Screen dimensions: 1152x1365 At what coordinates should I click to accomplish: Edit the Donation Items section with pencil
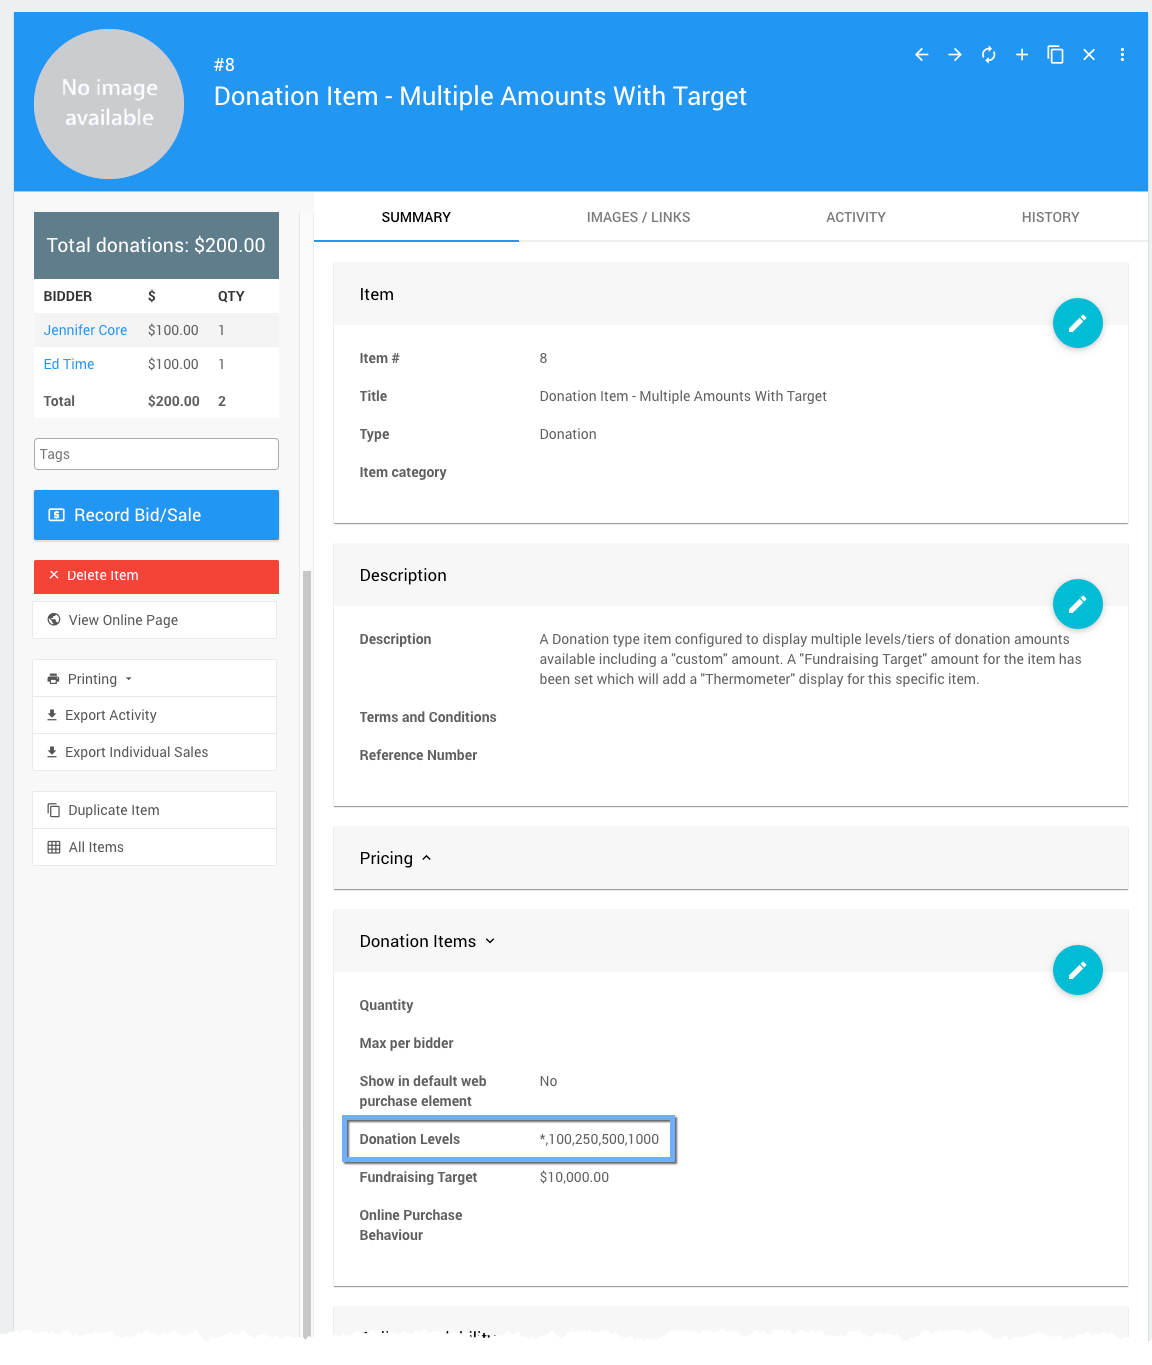click(1077, 970)
